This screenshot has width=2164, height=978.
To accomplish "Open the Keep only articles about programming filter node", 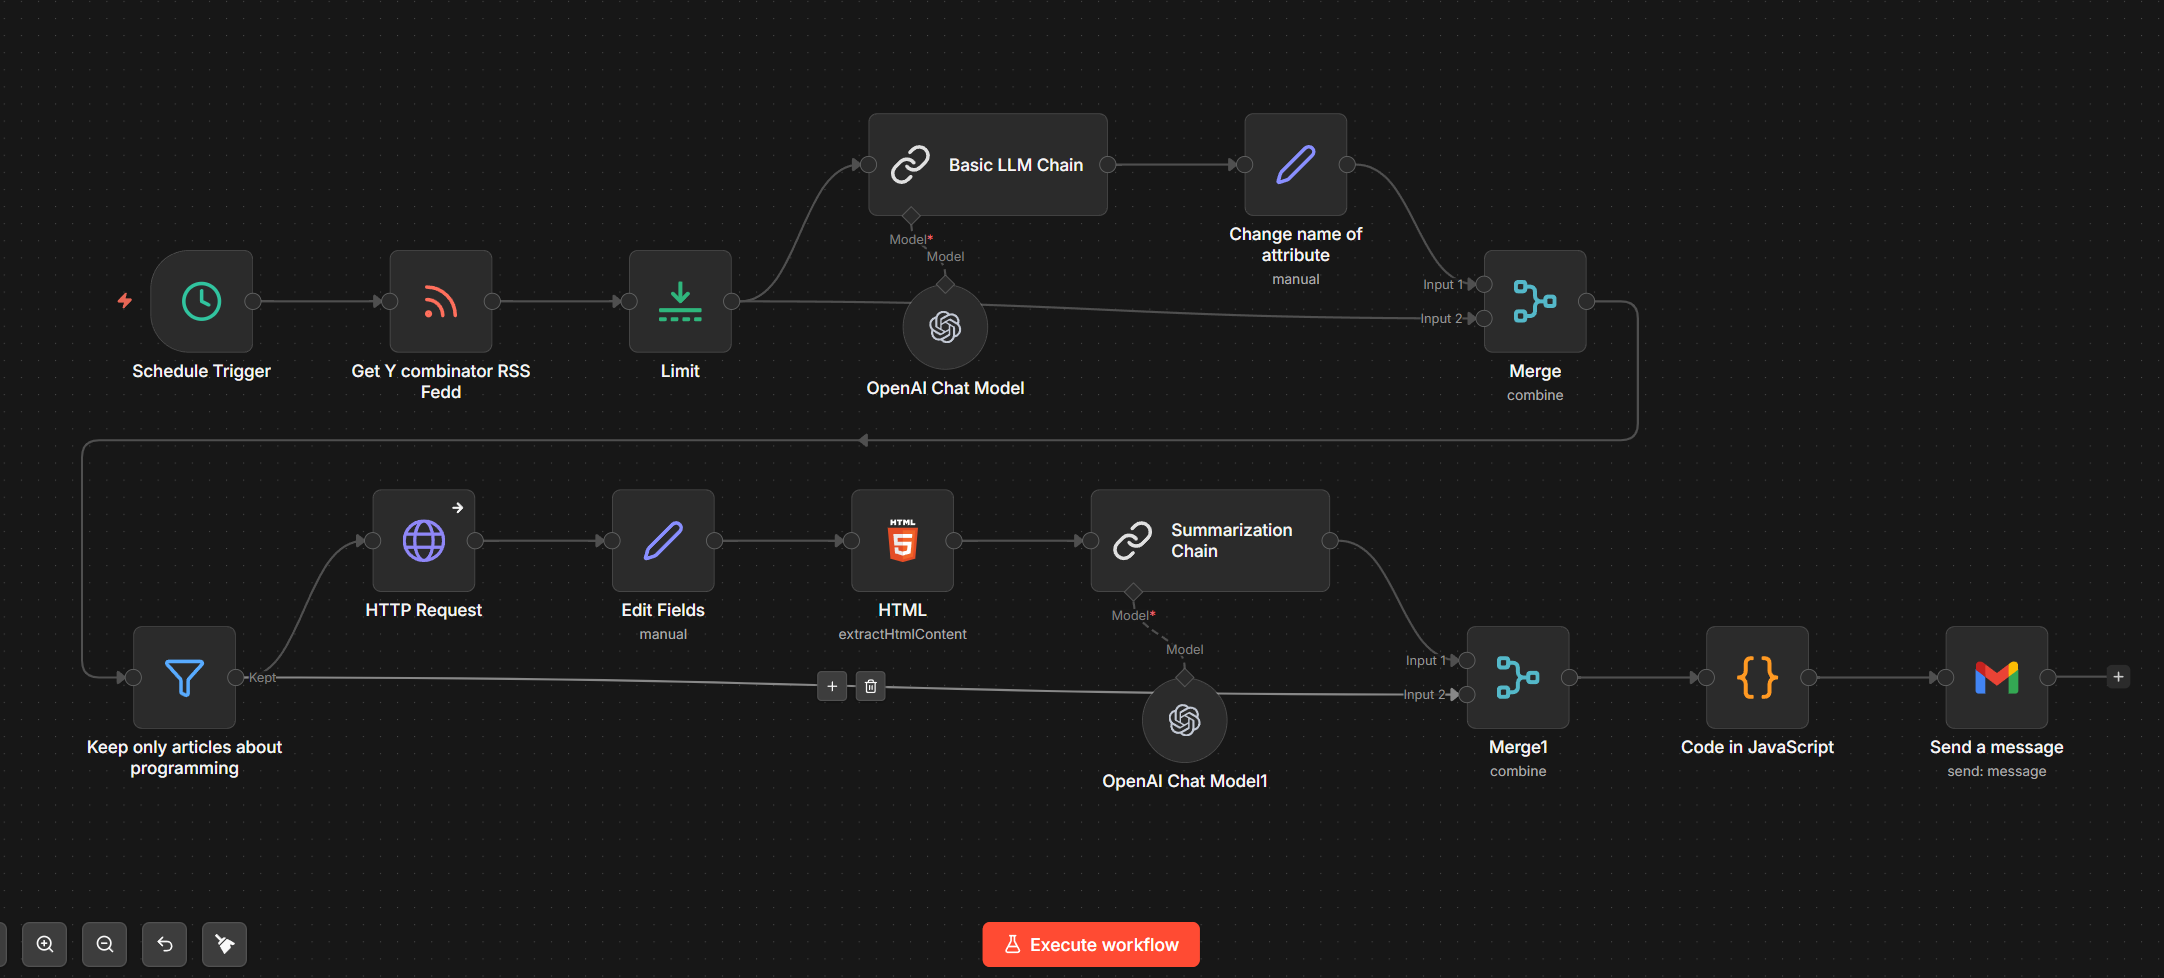I will click(184, 678).
